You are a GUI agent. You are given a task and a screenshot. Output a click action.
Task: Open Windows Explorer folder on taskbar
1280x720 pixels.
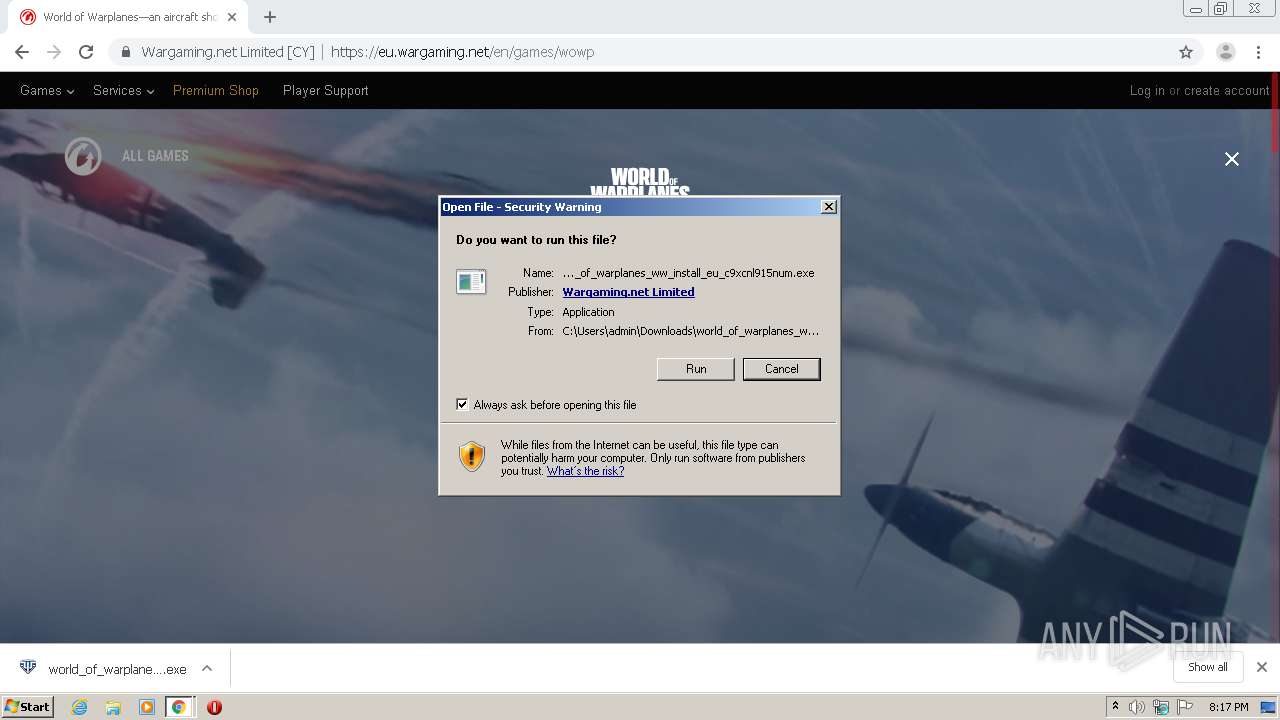click(113, 707)
